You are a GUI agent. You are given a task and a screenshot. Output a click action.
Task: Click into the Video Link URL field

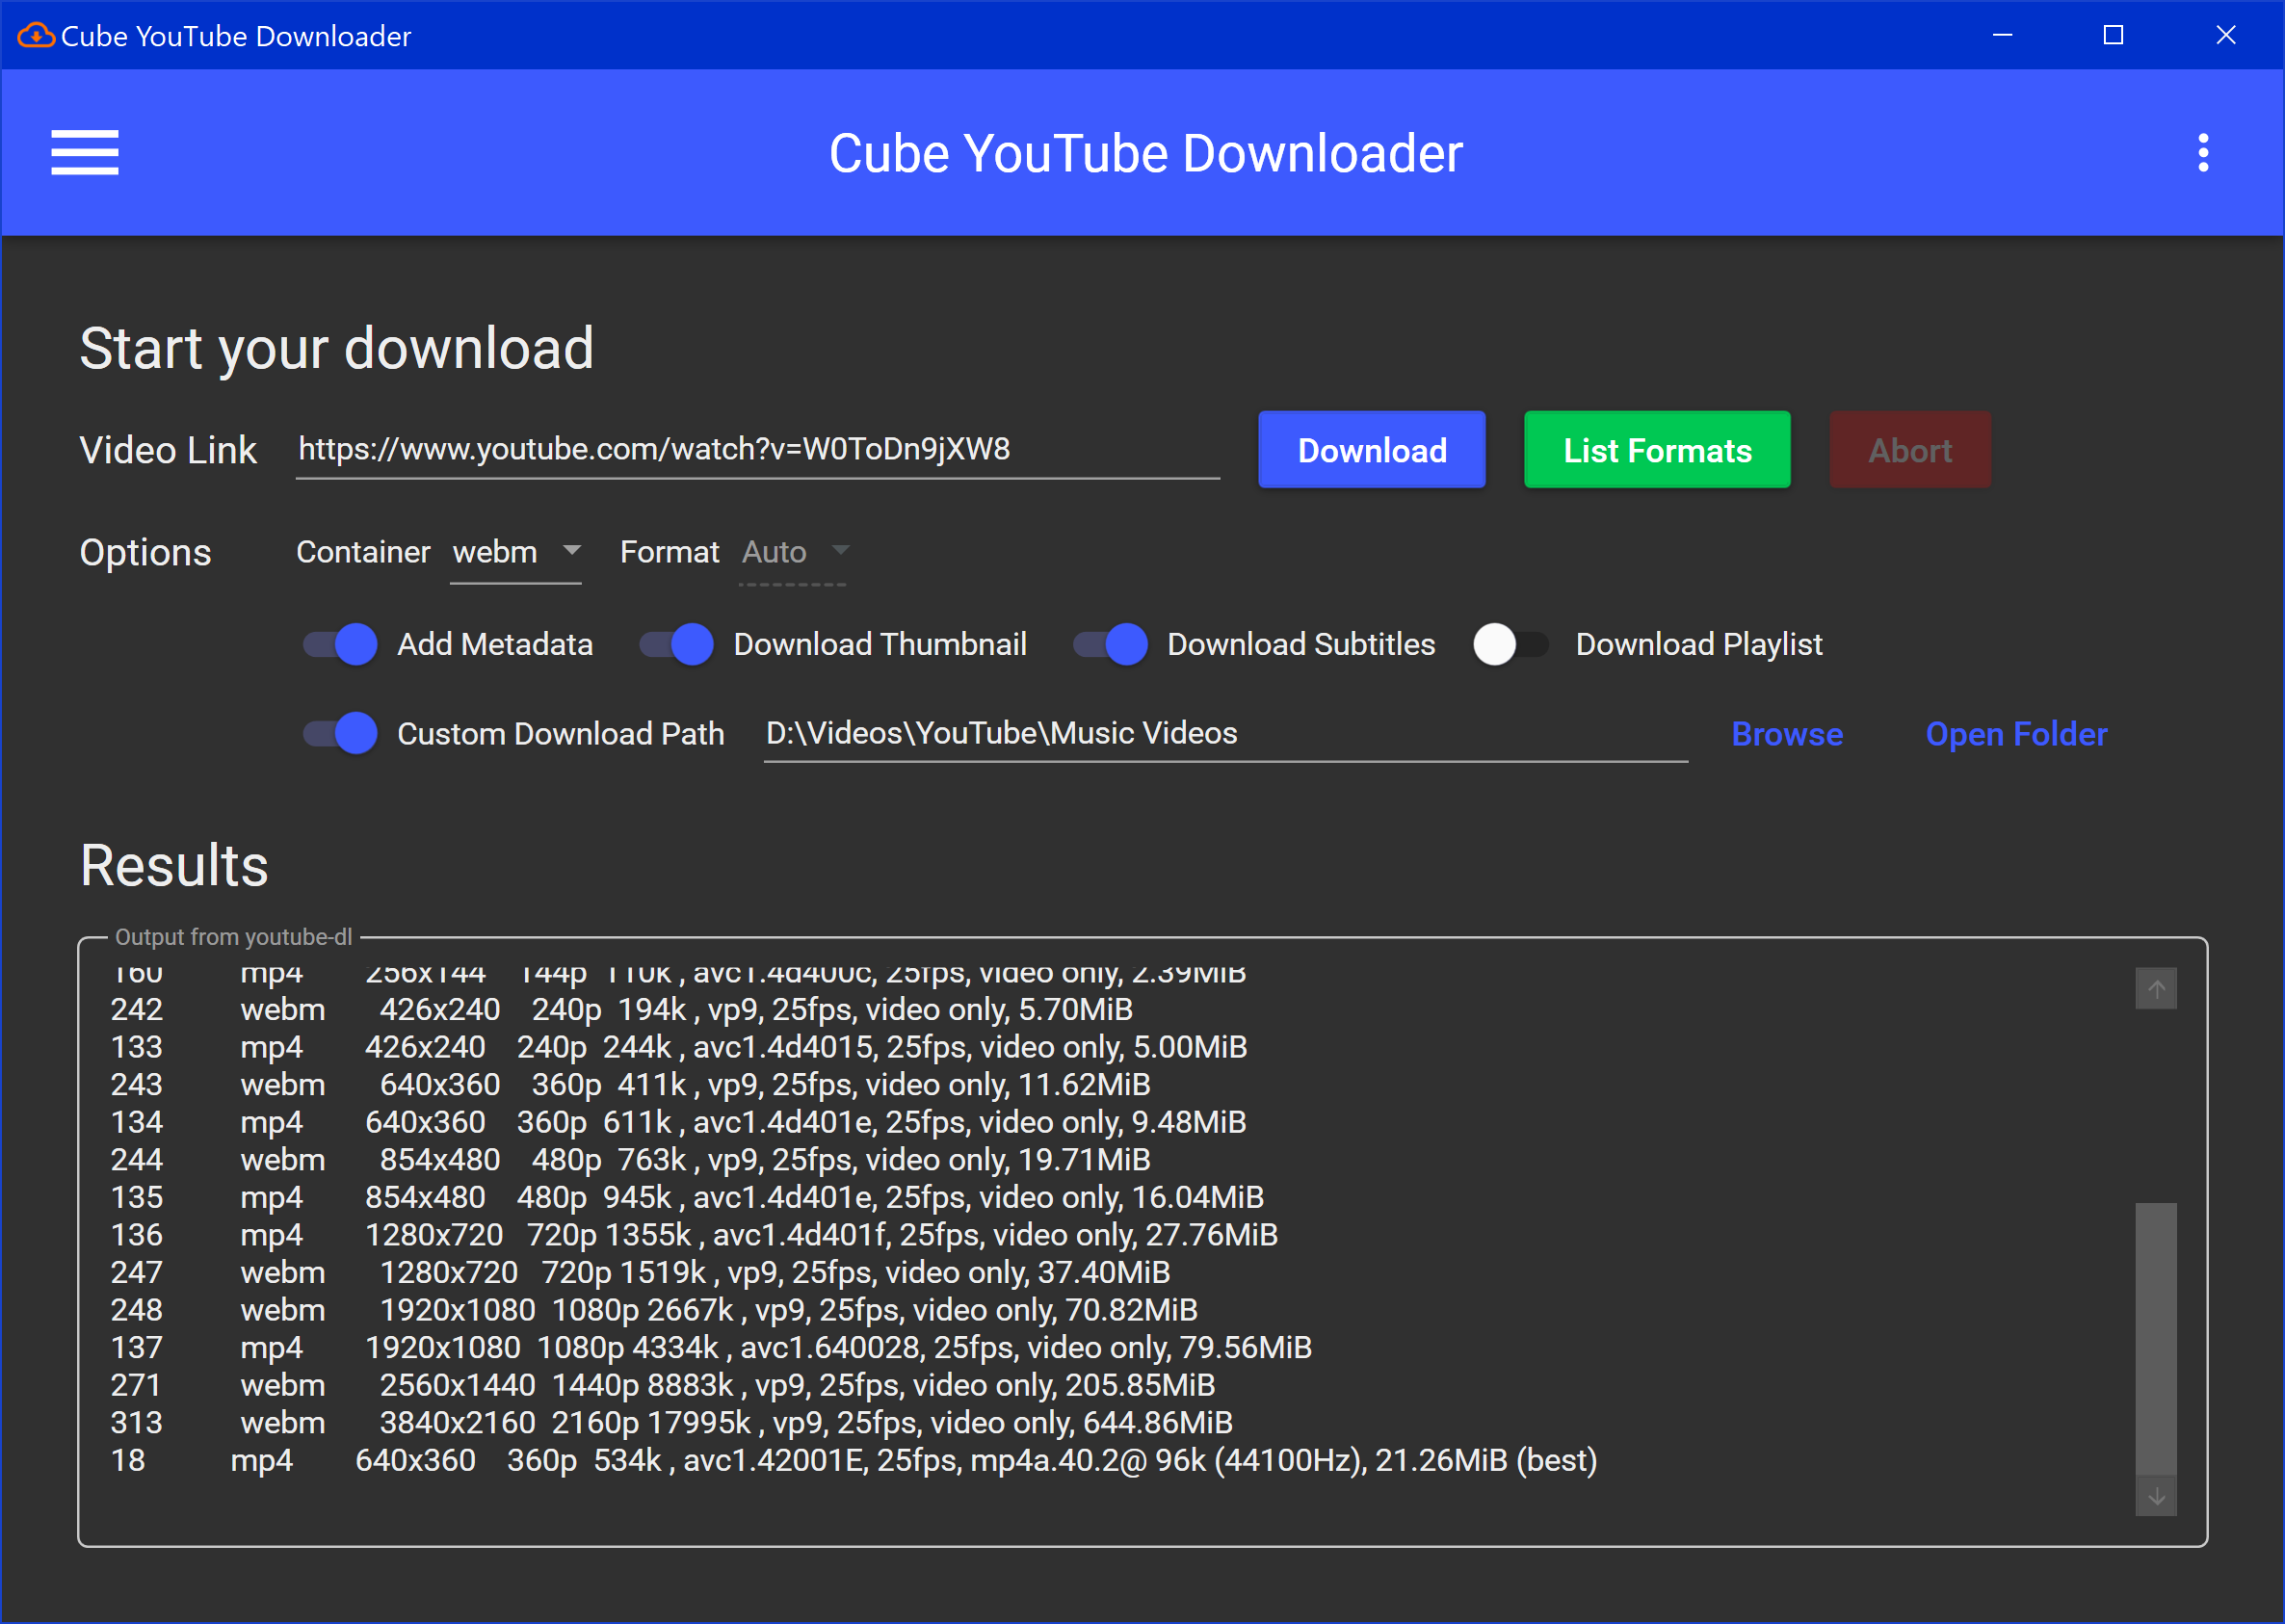pyautogui.click(x=756, y=450)
